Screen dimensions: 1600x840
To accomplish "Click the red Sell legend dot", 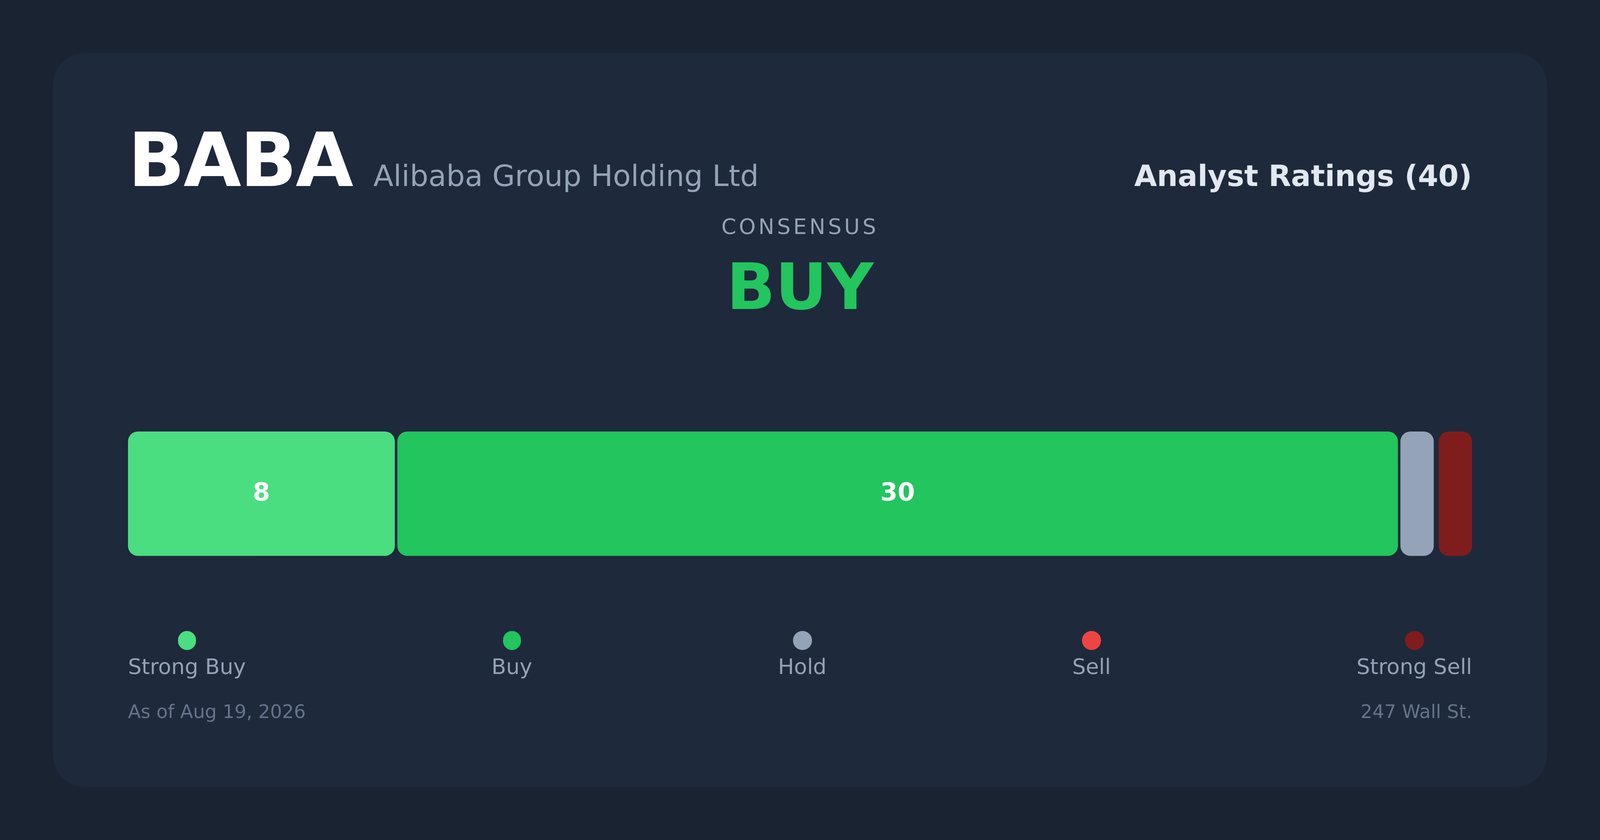I will [x=1091, y=640].
